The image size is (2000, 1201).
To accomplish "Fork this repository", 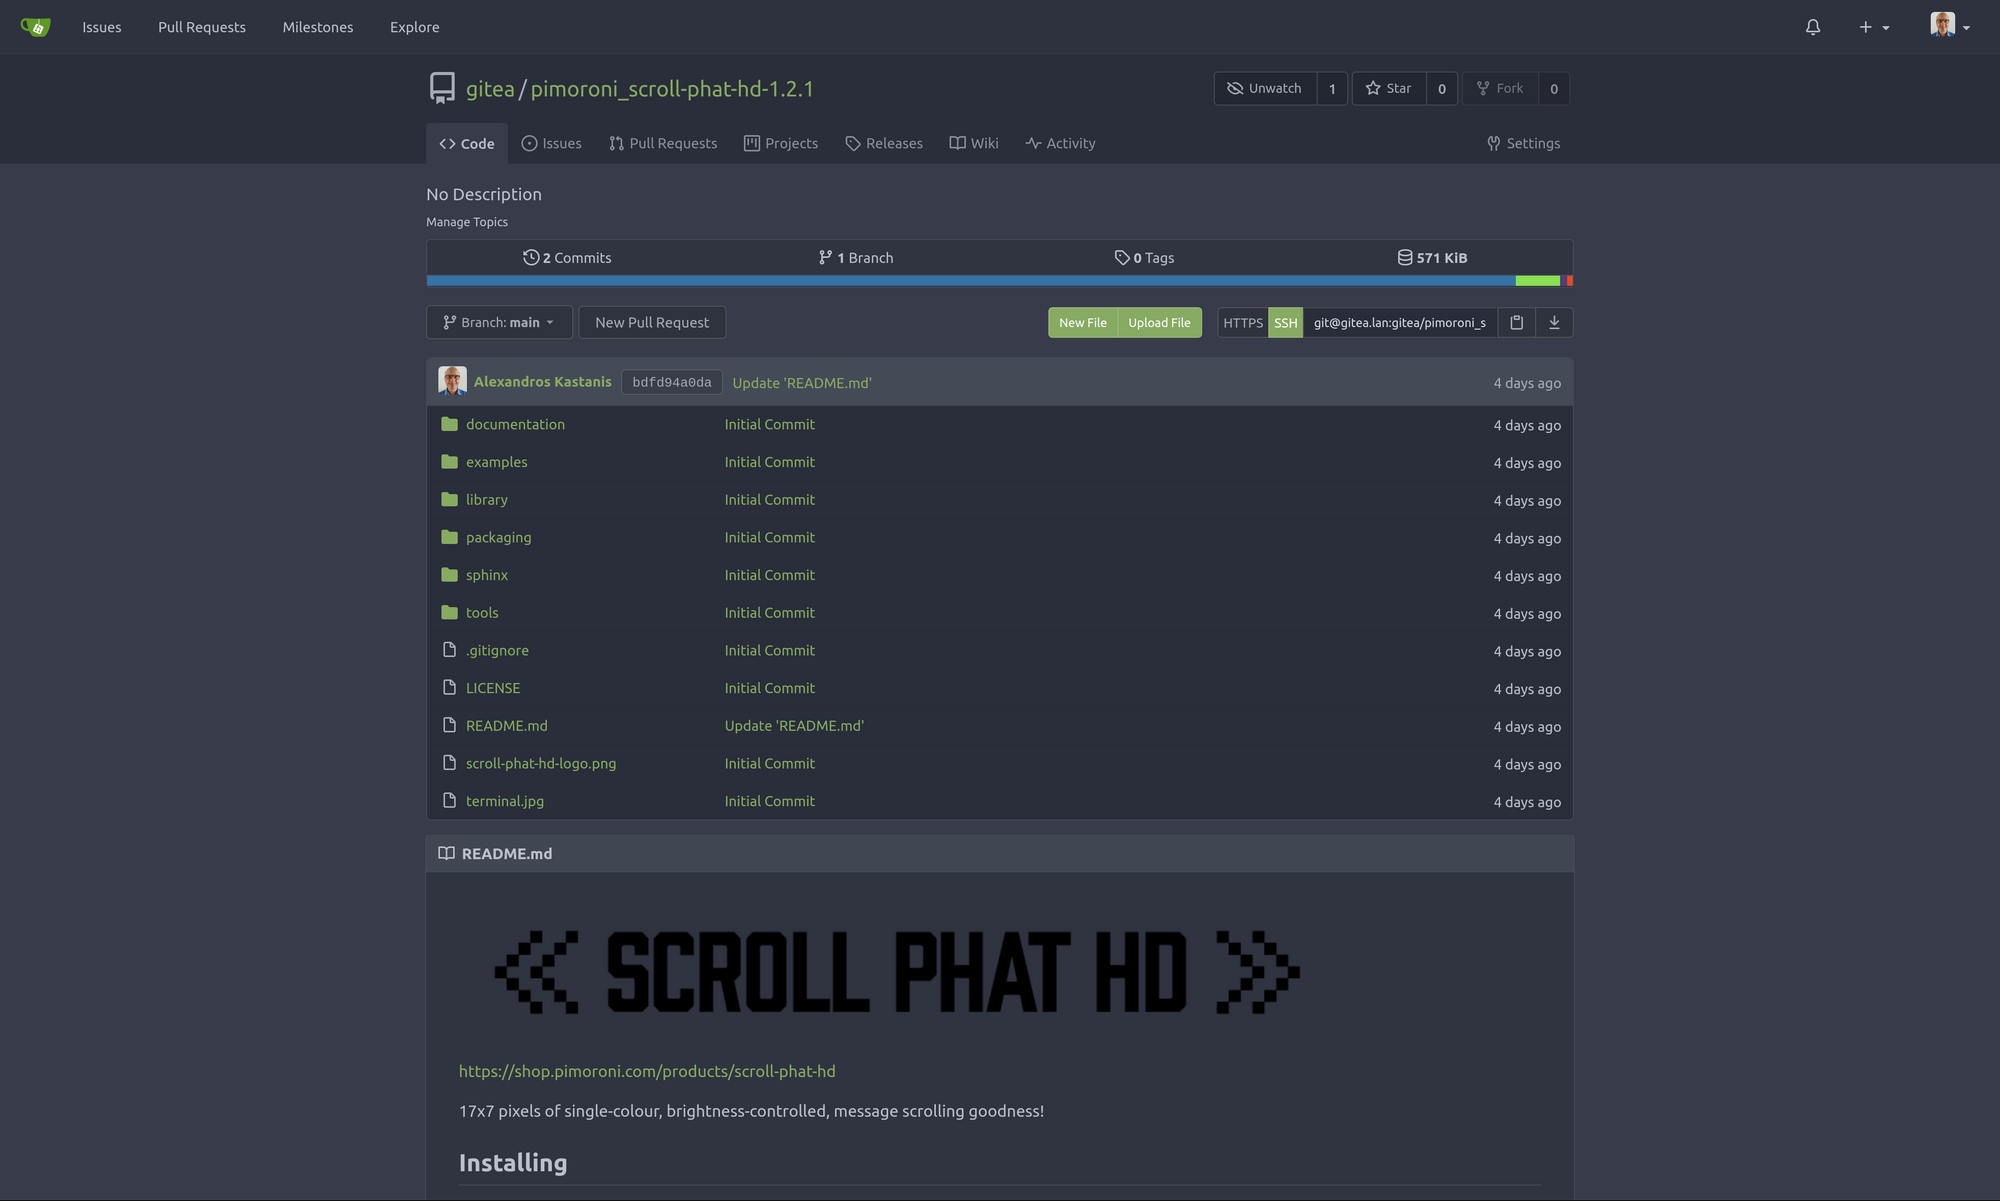I will point(1500,88).
